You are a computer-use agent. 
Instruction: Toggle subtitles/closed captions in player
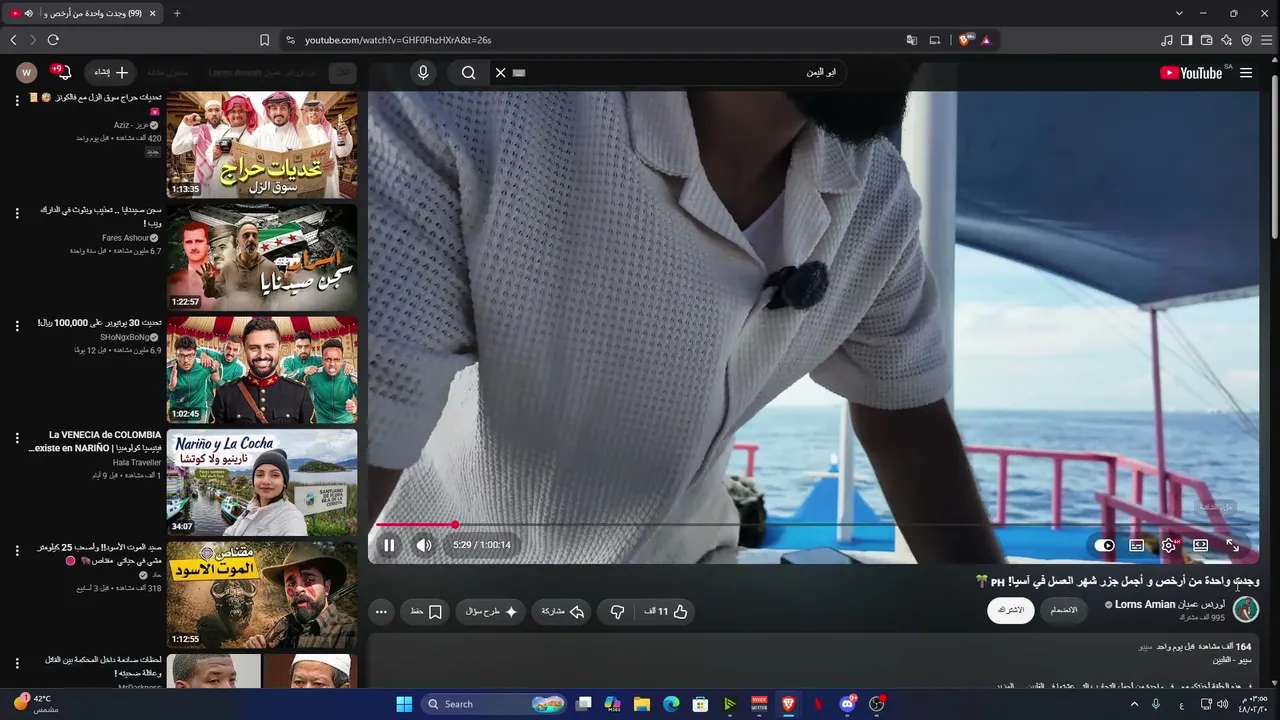pos(1137,545)
